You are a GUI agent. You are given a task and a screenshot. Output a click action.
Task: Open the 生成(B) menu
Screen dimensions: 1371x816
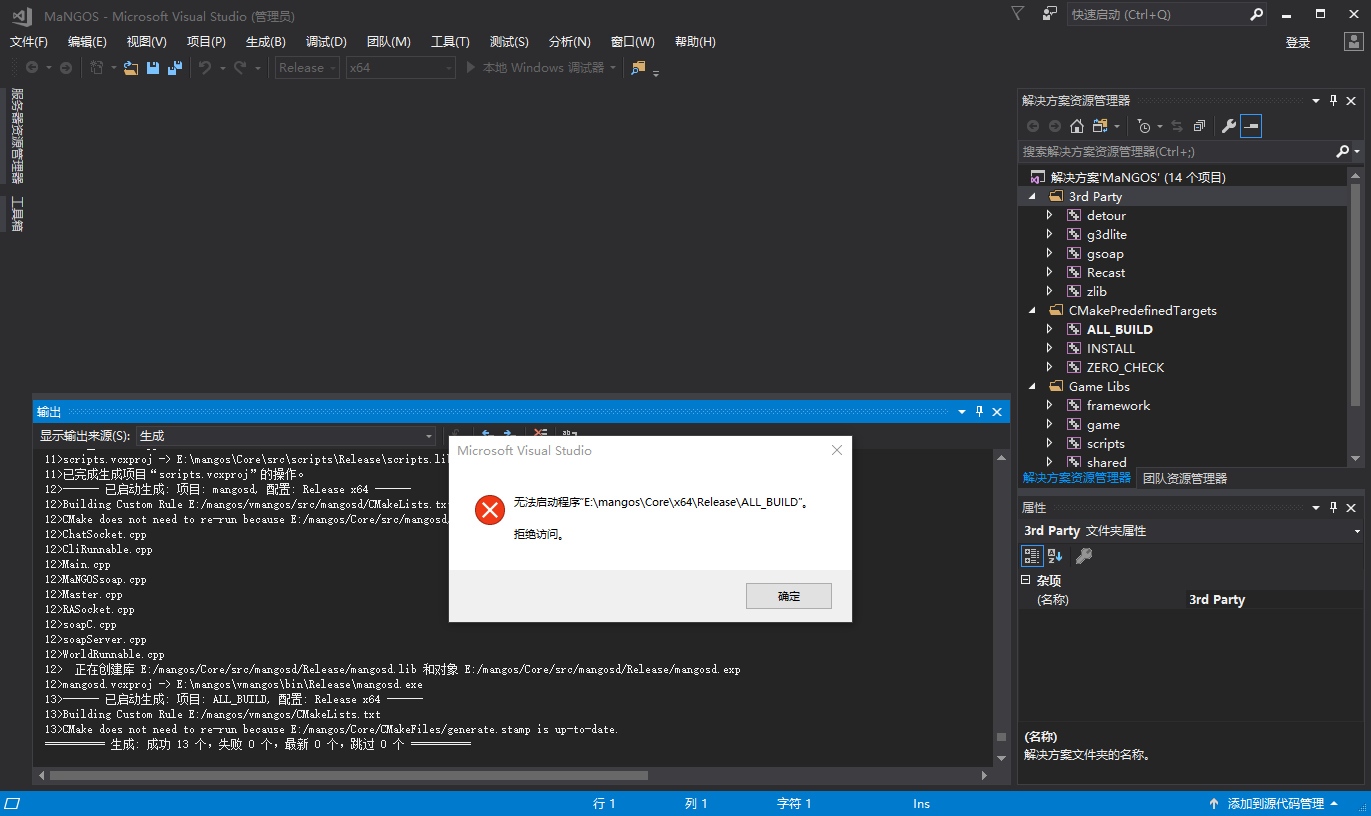click(x=266, y=42)
